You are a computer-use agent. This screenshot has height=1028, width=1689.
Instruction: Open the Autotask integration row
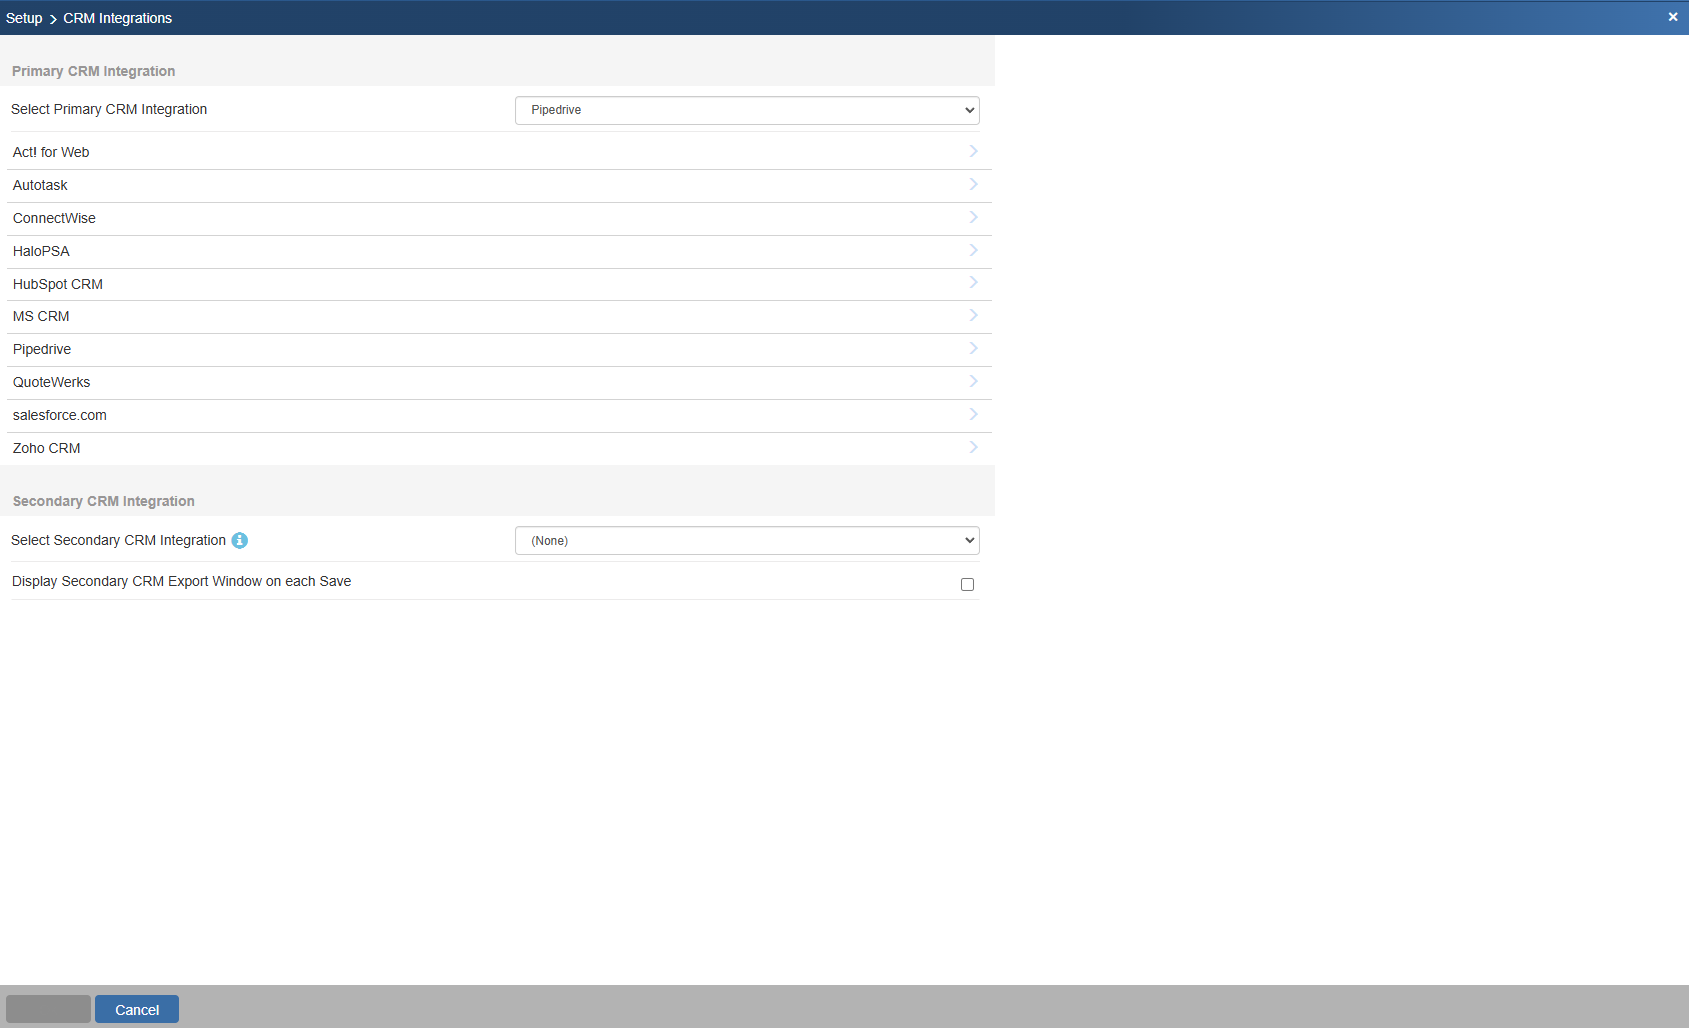499,186
